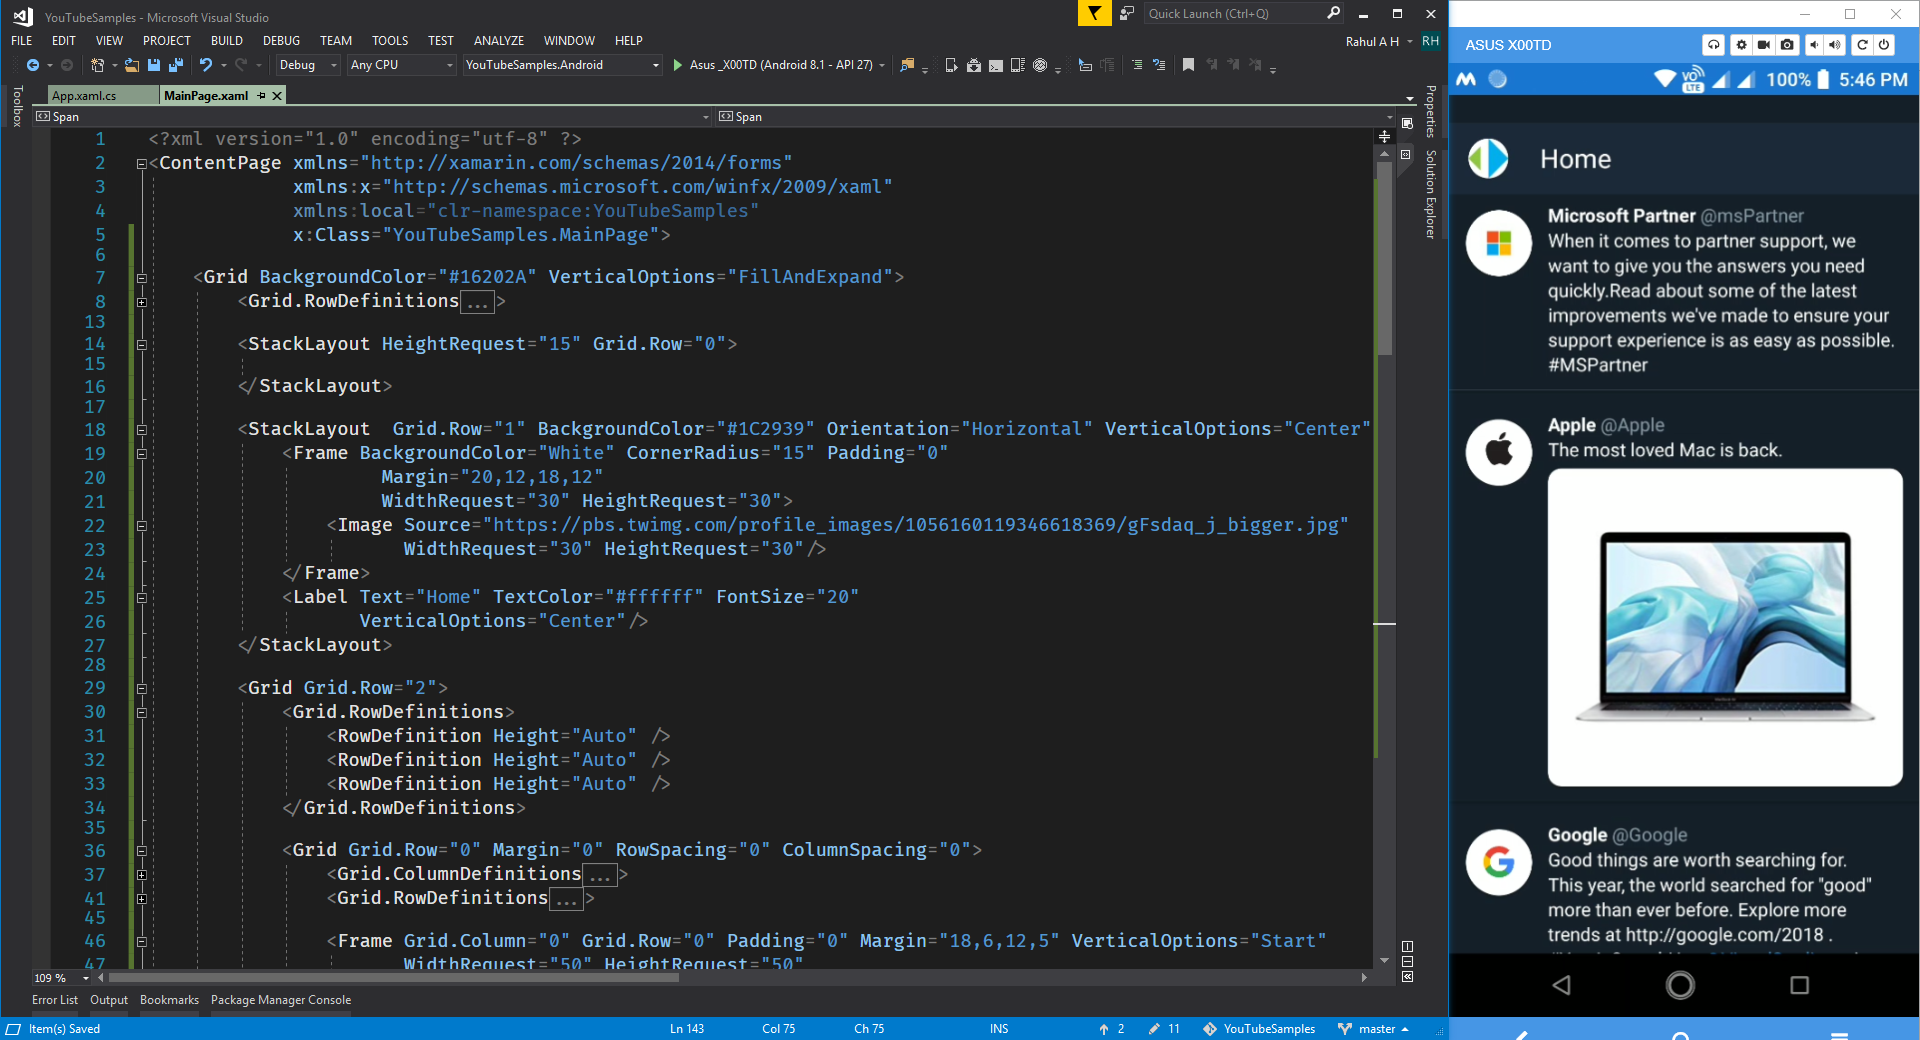Toggle the bookmark on the current line
The image size is (1920, 1040).
1188,65
